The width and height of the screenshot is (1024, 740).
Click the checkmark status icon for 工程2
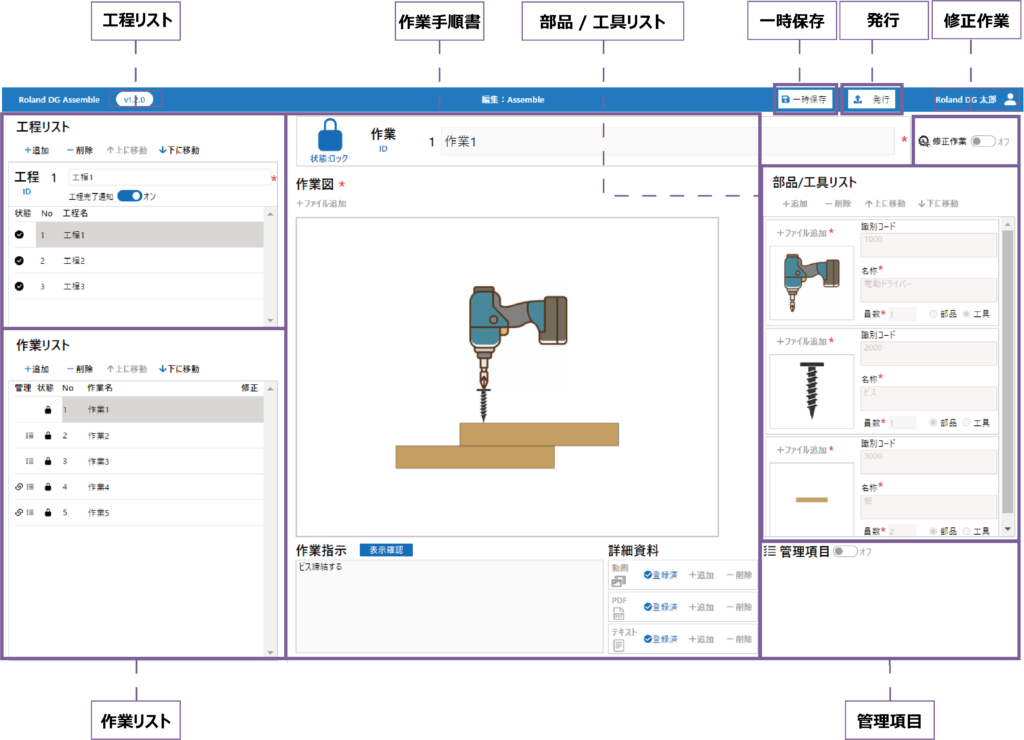point(20,260)
